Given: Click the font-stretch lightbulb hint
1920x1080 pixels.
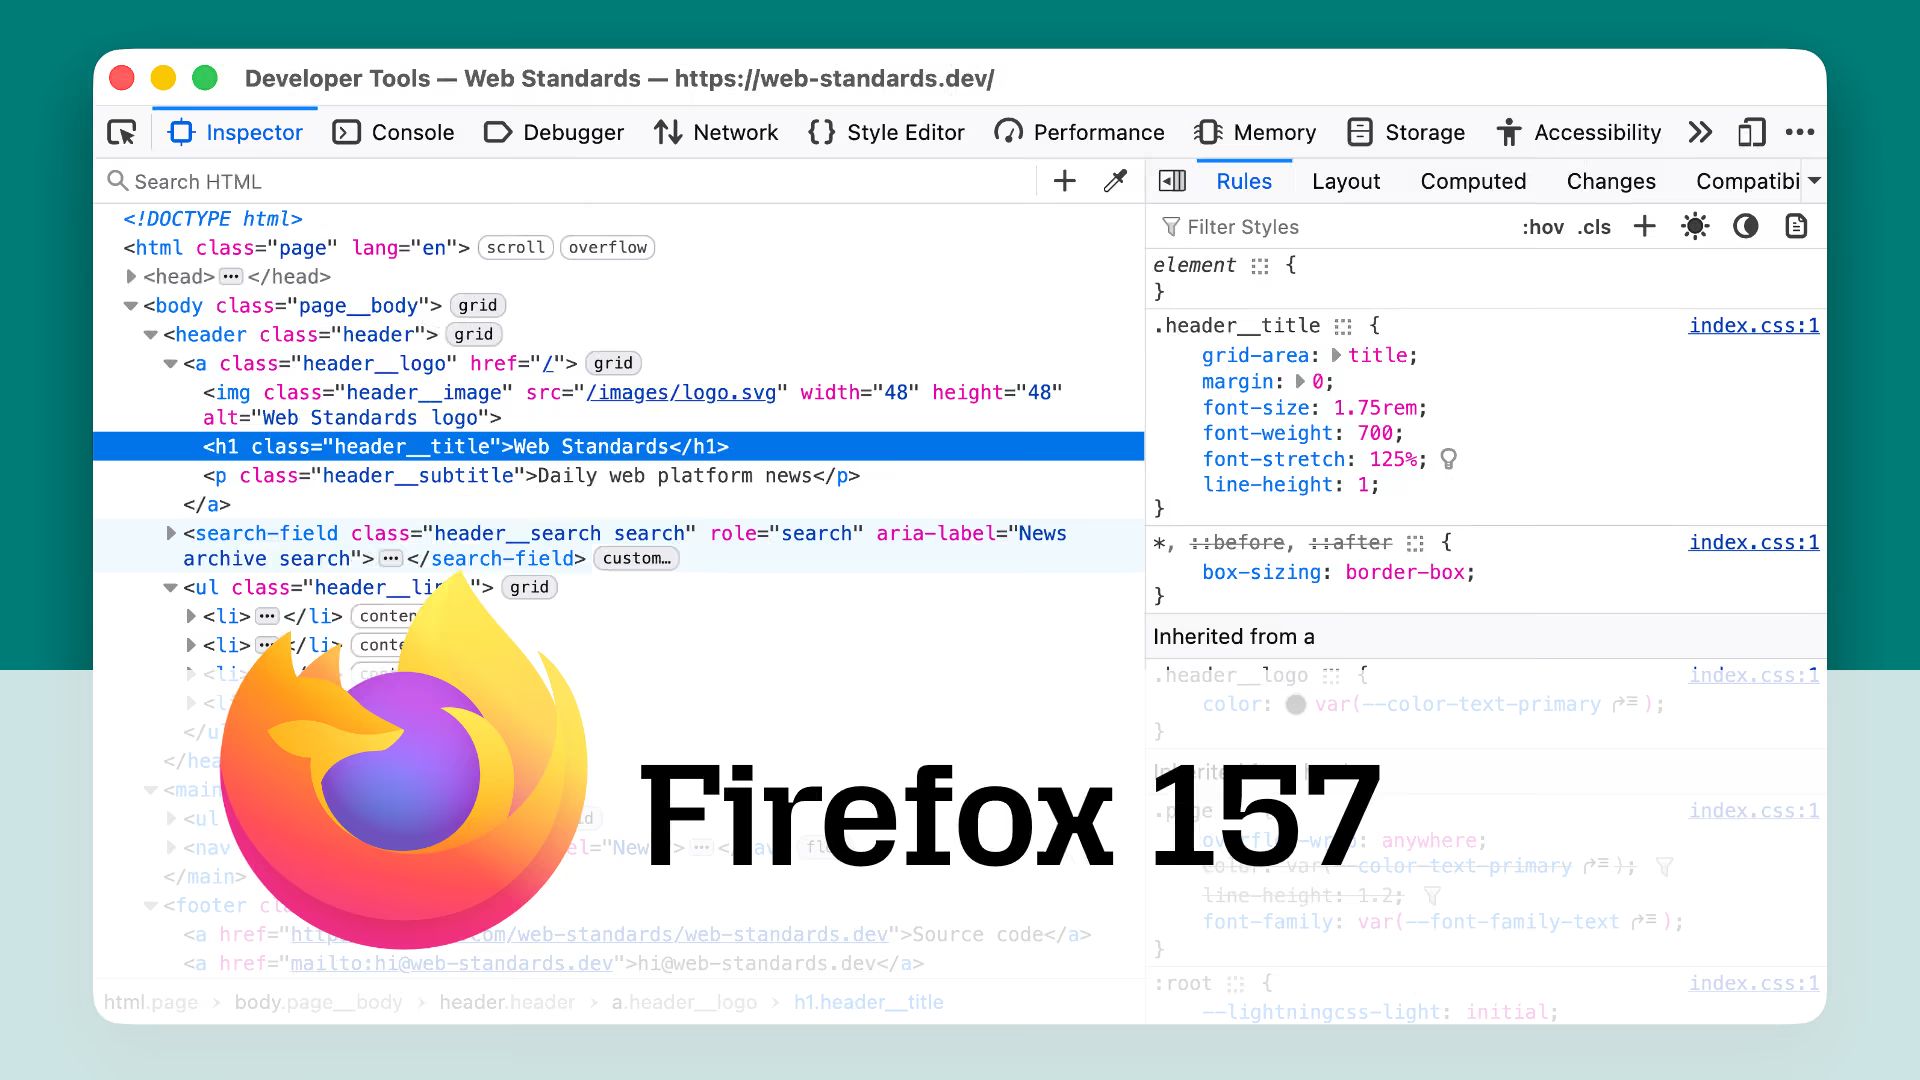Looking at the screenshot, I should click(x=1448, y=459).
